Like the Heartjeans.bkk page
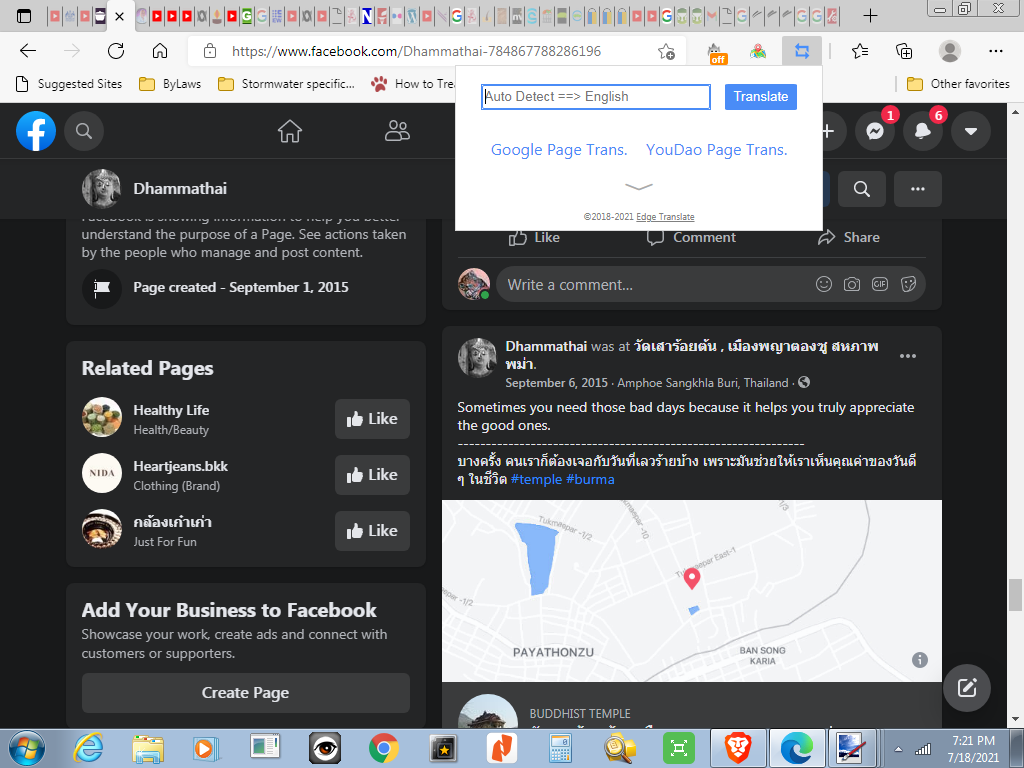 [x=372, y=475]
